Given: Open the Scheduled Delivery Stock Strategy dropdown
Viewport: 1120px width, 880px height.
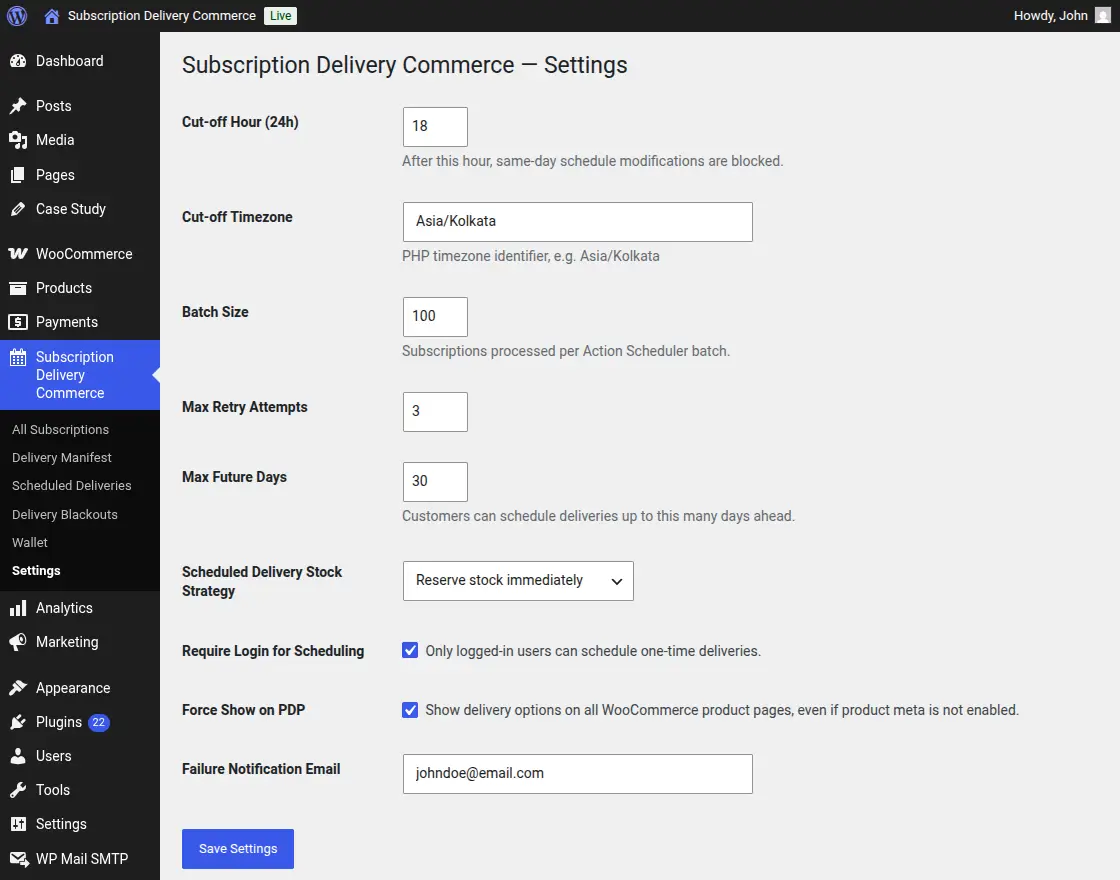Looking at the screenshot, I should click(x=517, y=581).
